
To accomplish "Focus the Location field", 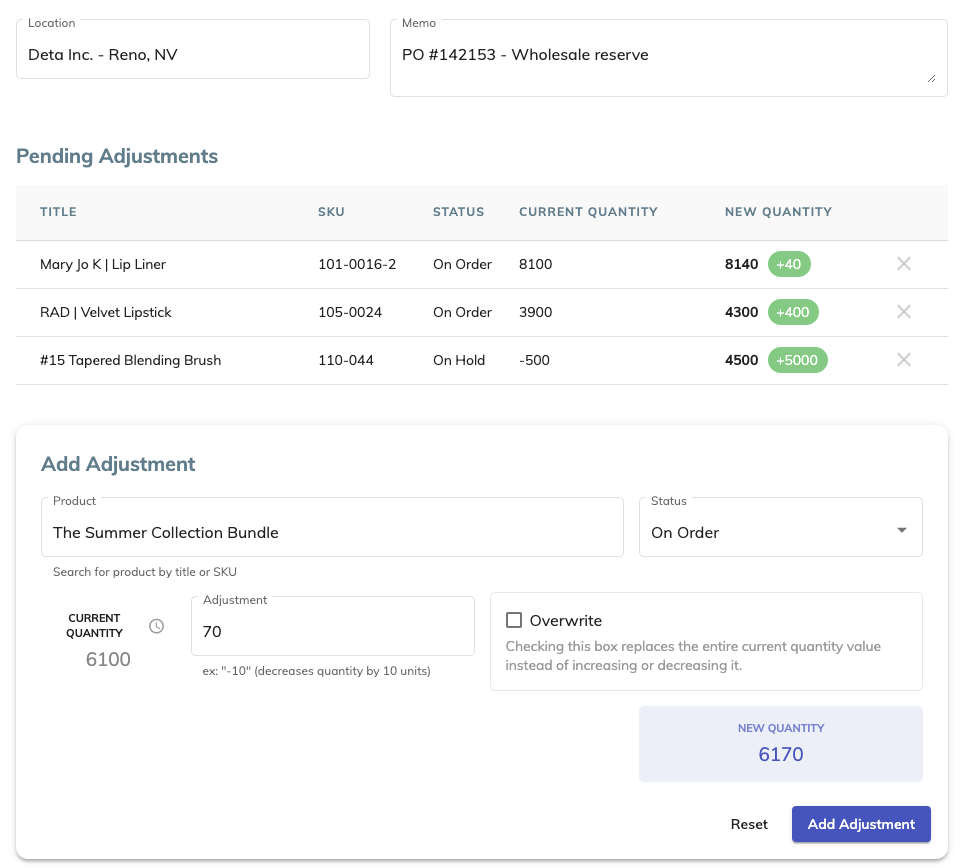I will pyautogui.click(x=193, y=49).
